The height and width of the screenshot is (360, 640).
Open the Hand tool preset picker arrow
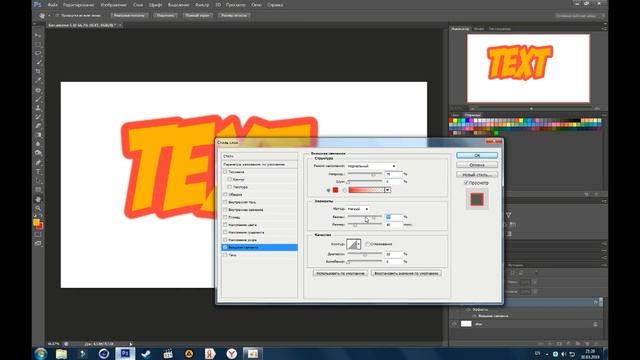pos(49,16)
